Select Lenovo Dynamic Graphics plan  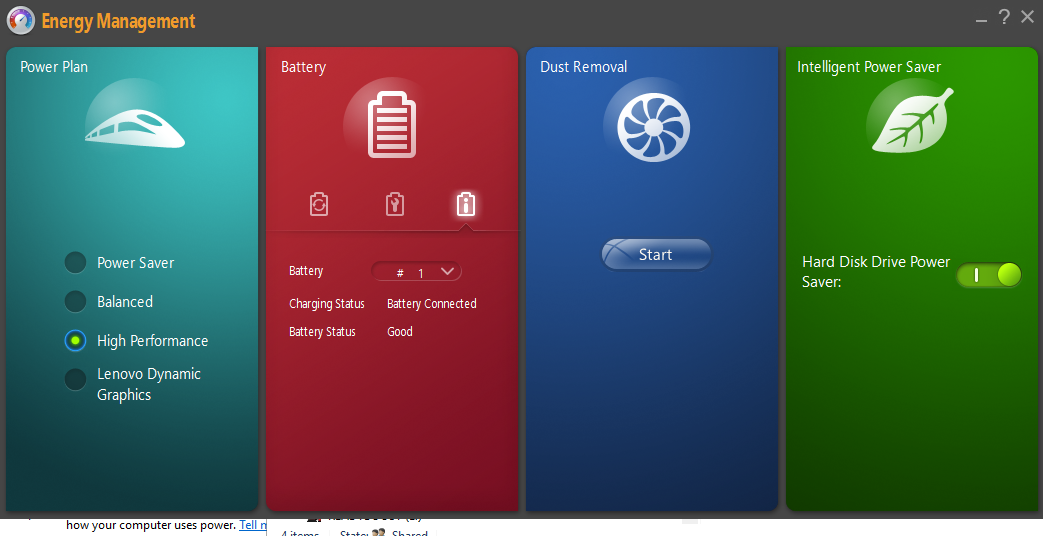point(75,380)
